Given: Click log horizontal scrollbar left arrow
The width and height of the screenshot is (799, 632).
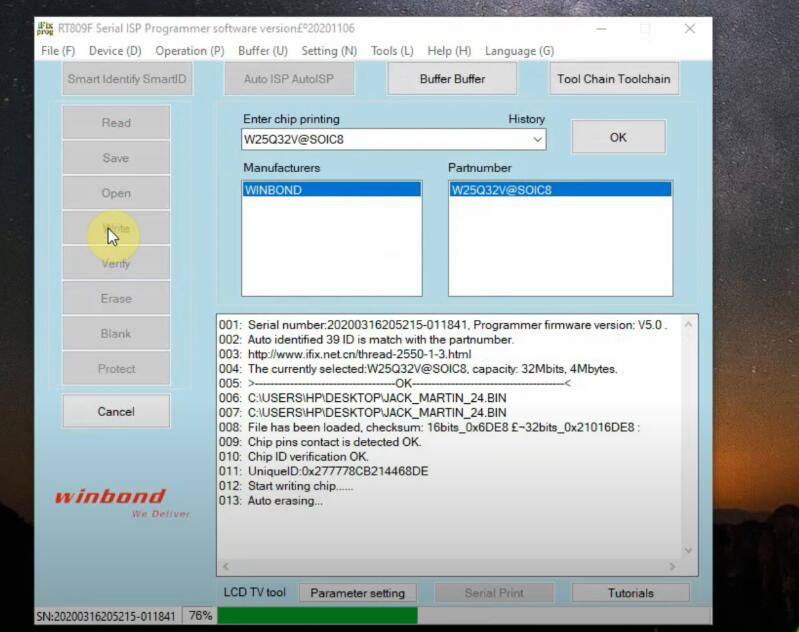Looking at the screenshot, I should pyautogui.click(x=226, y=566).
